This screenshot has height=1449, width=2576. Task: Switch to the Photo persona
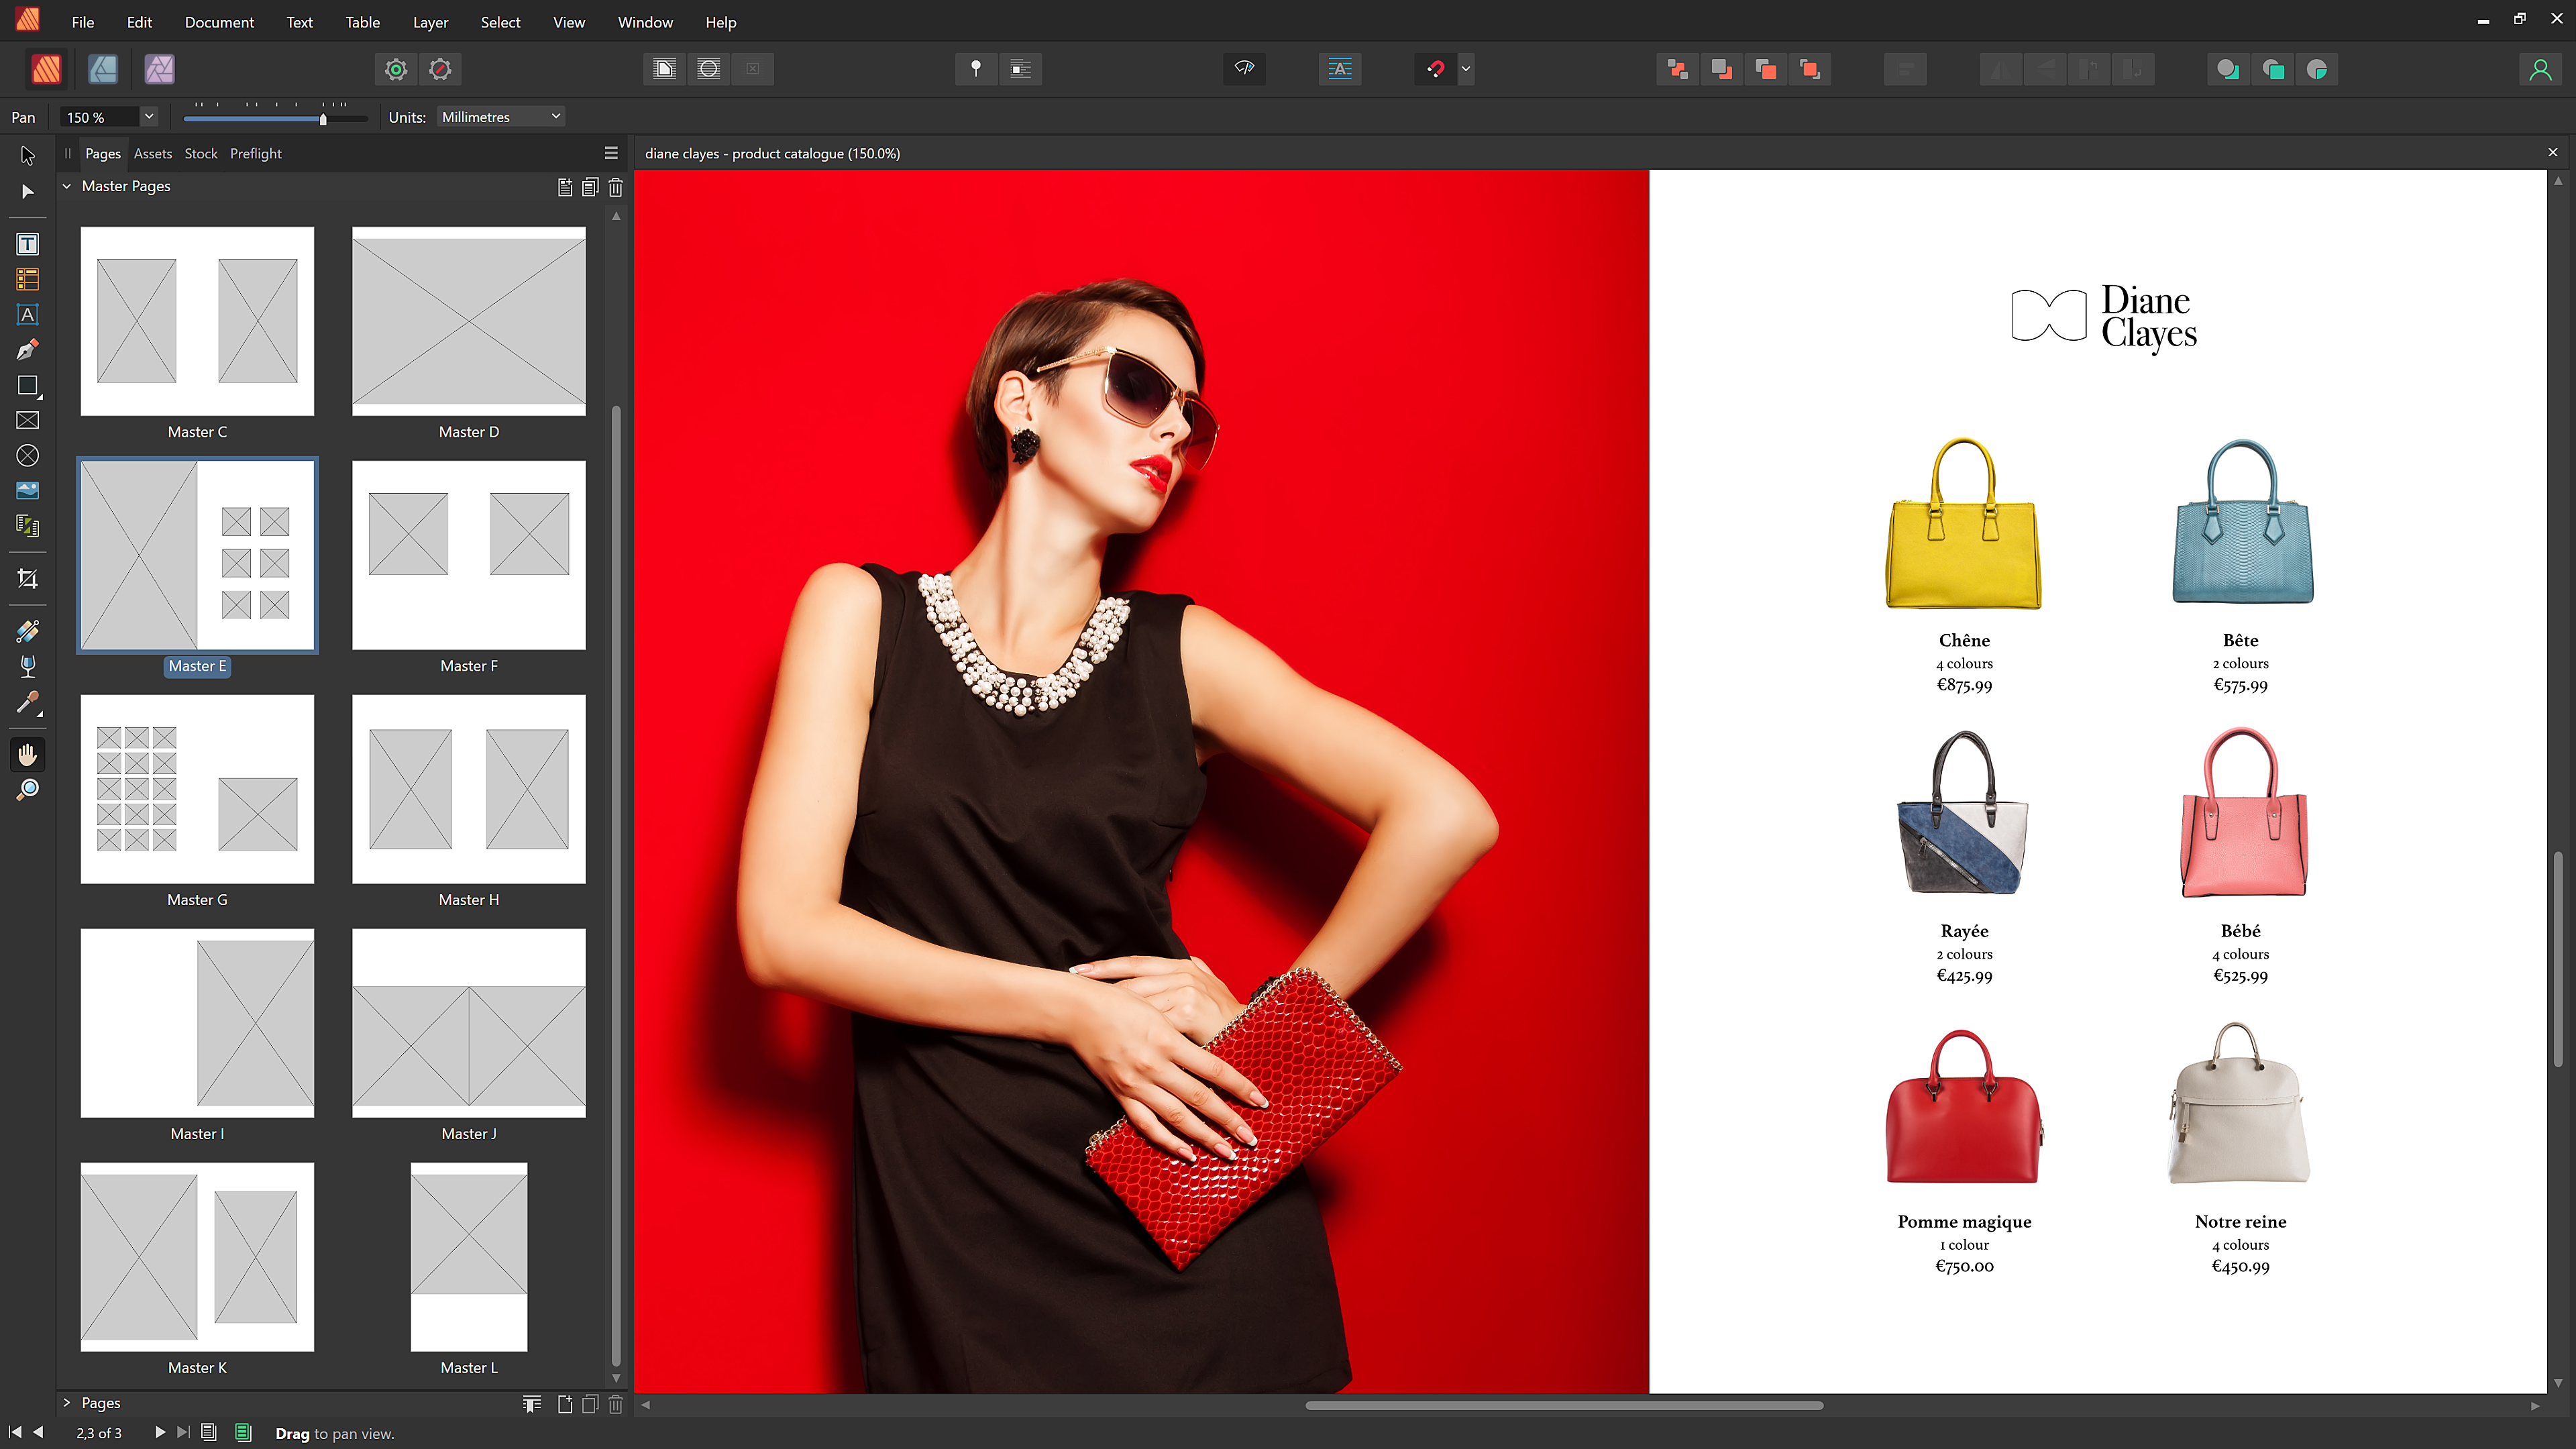click(159, 69)
